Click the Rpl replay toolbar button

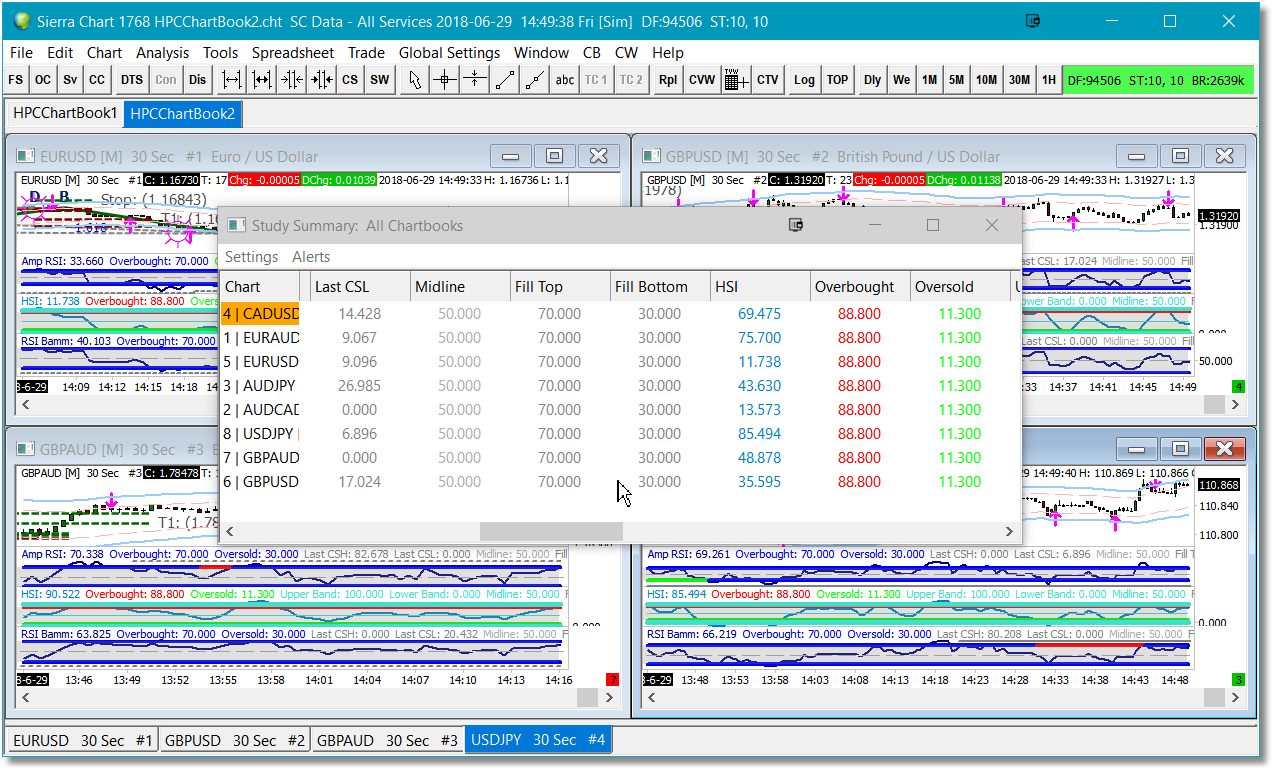click(x=667, y=80)
